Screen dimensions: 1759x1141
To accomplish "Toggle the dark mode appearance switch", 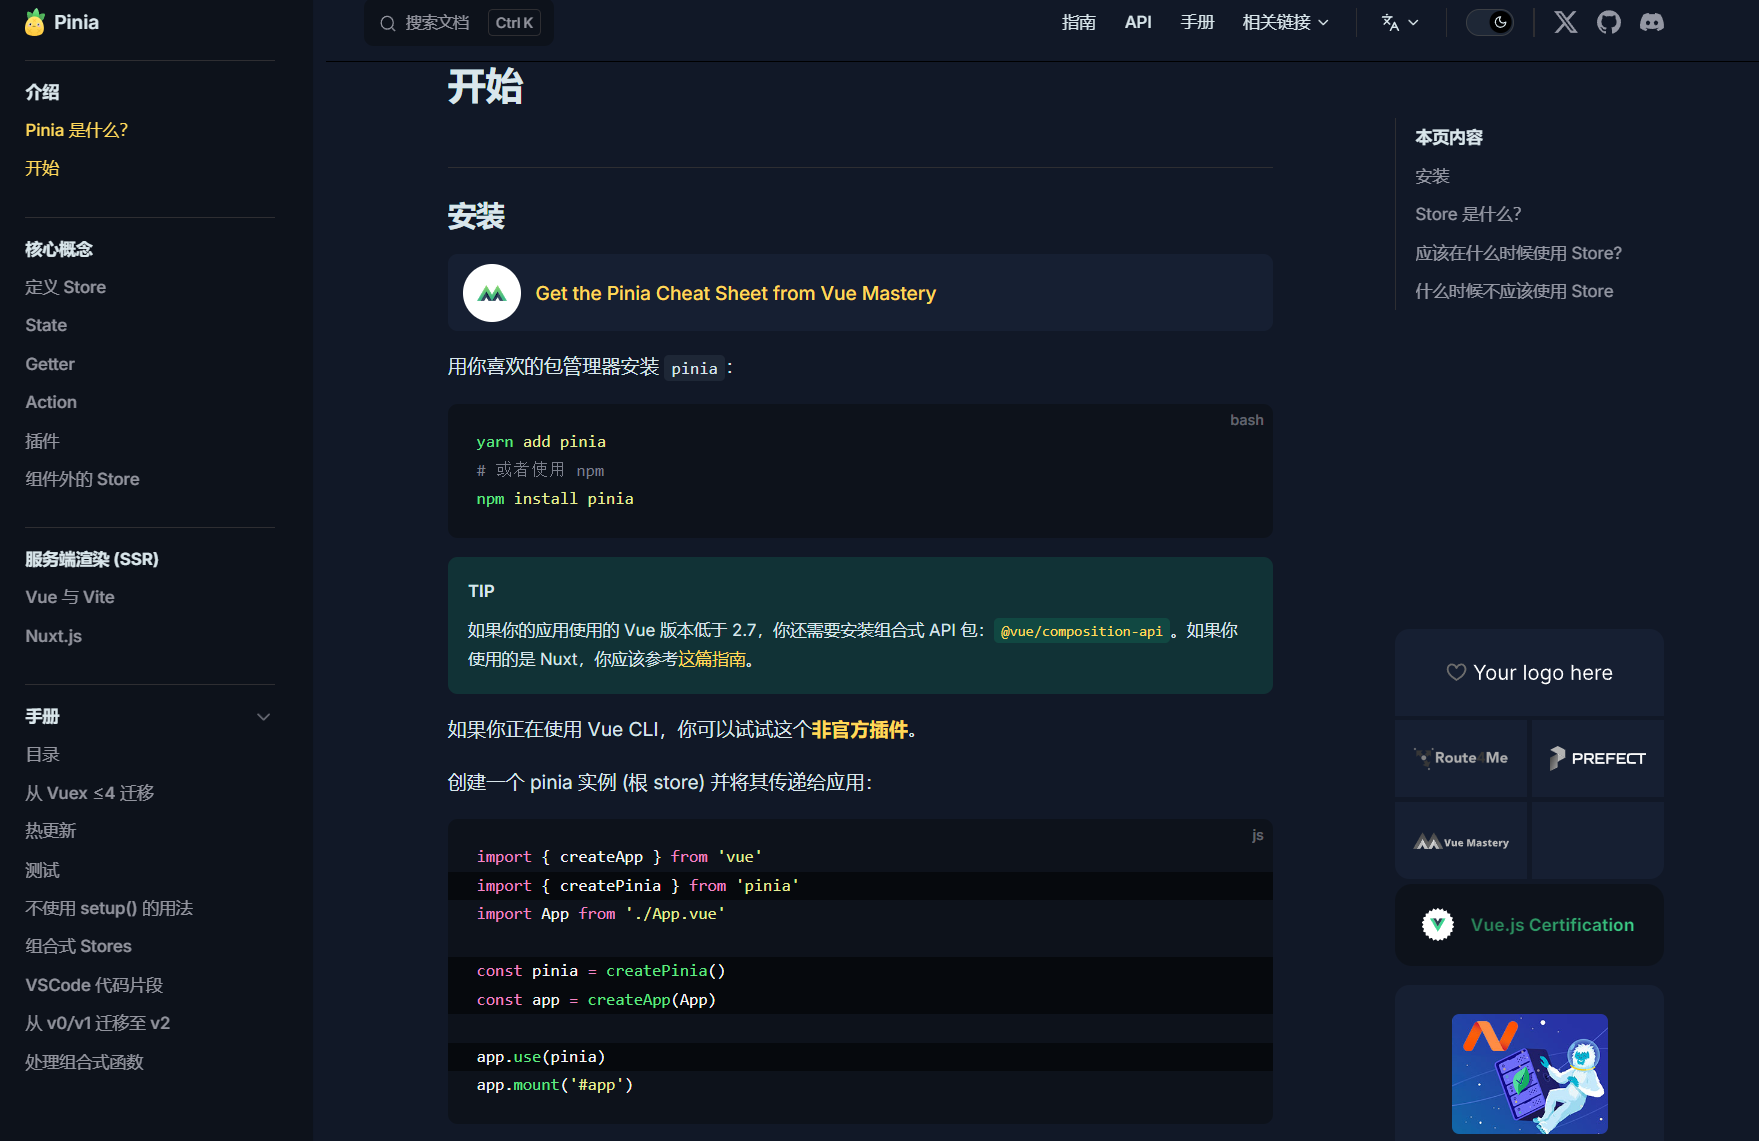I will tap(1490, 22).
